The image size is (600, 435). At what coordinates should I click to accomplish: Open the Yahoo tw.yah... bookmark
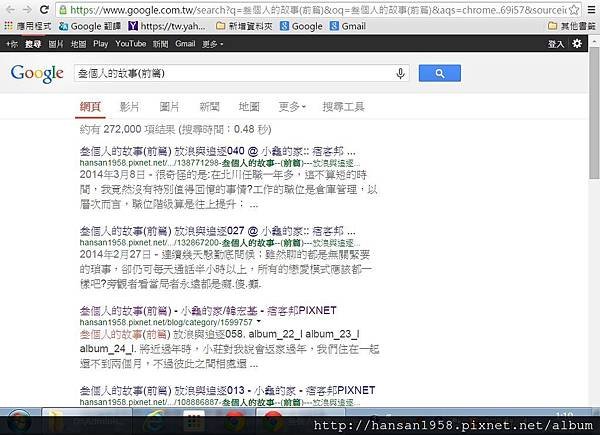point(167,26)
